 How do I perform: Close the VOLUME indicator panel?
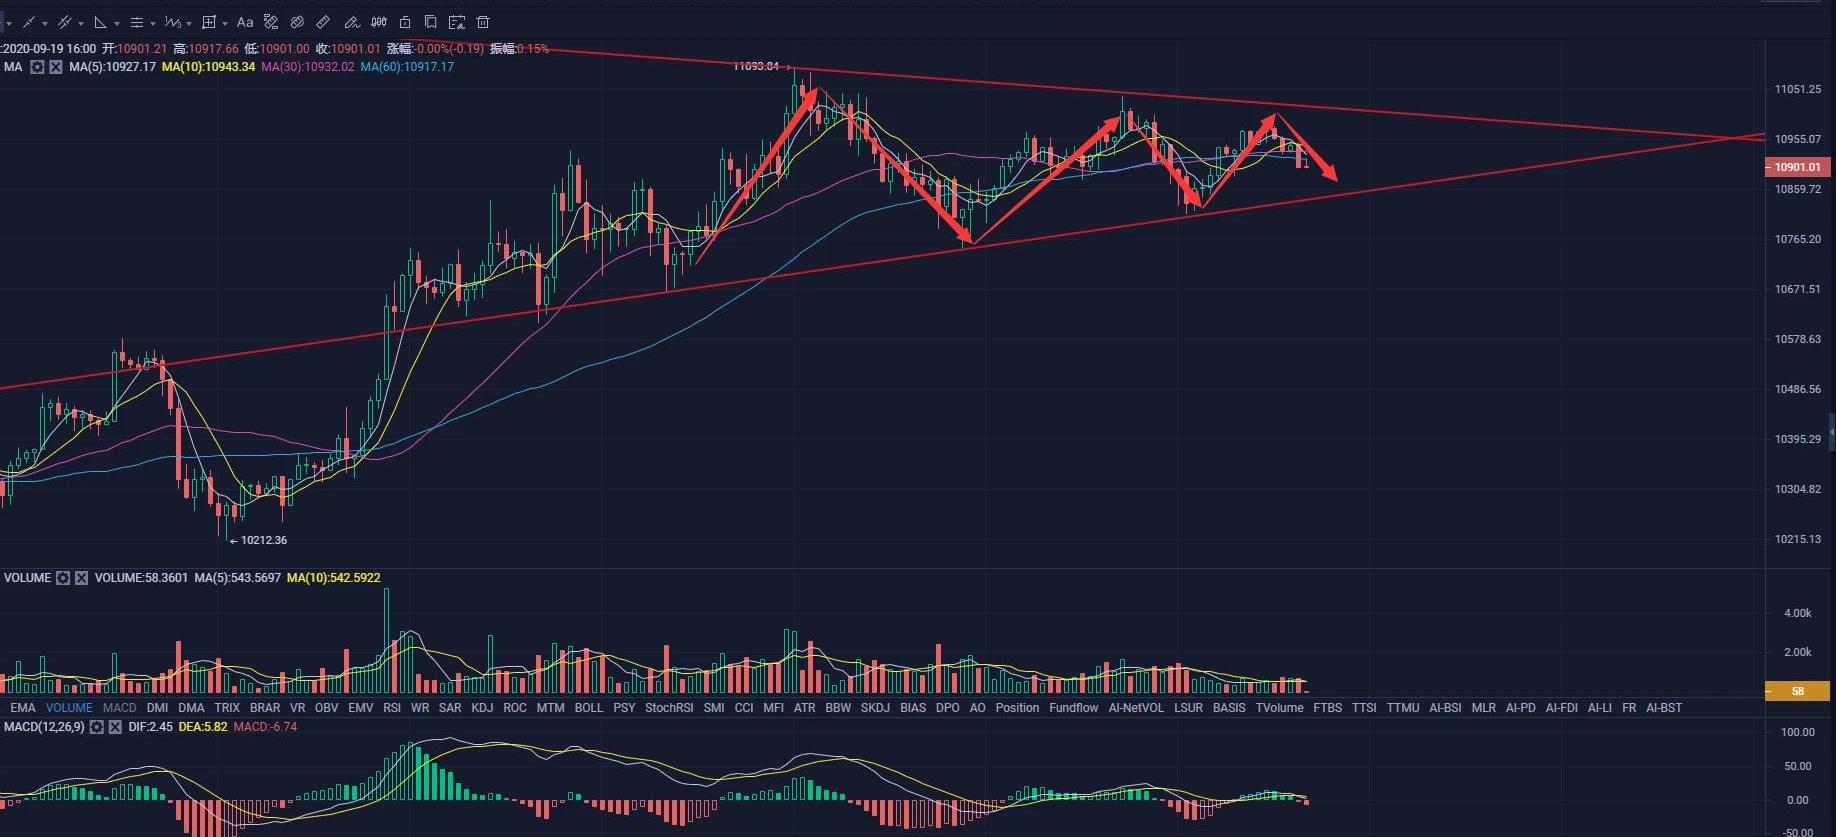pos(82,578)
